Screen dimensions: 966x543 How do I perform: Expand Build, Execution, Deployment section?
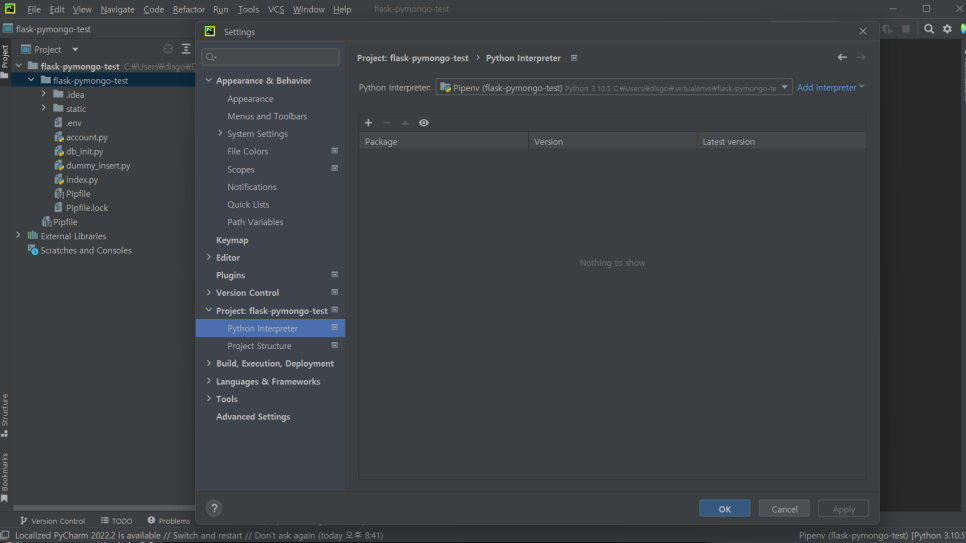click(x=209, y=363)
